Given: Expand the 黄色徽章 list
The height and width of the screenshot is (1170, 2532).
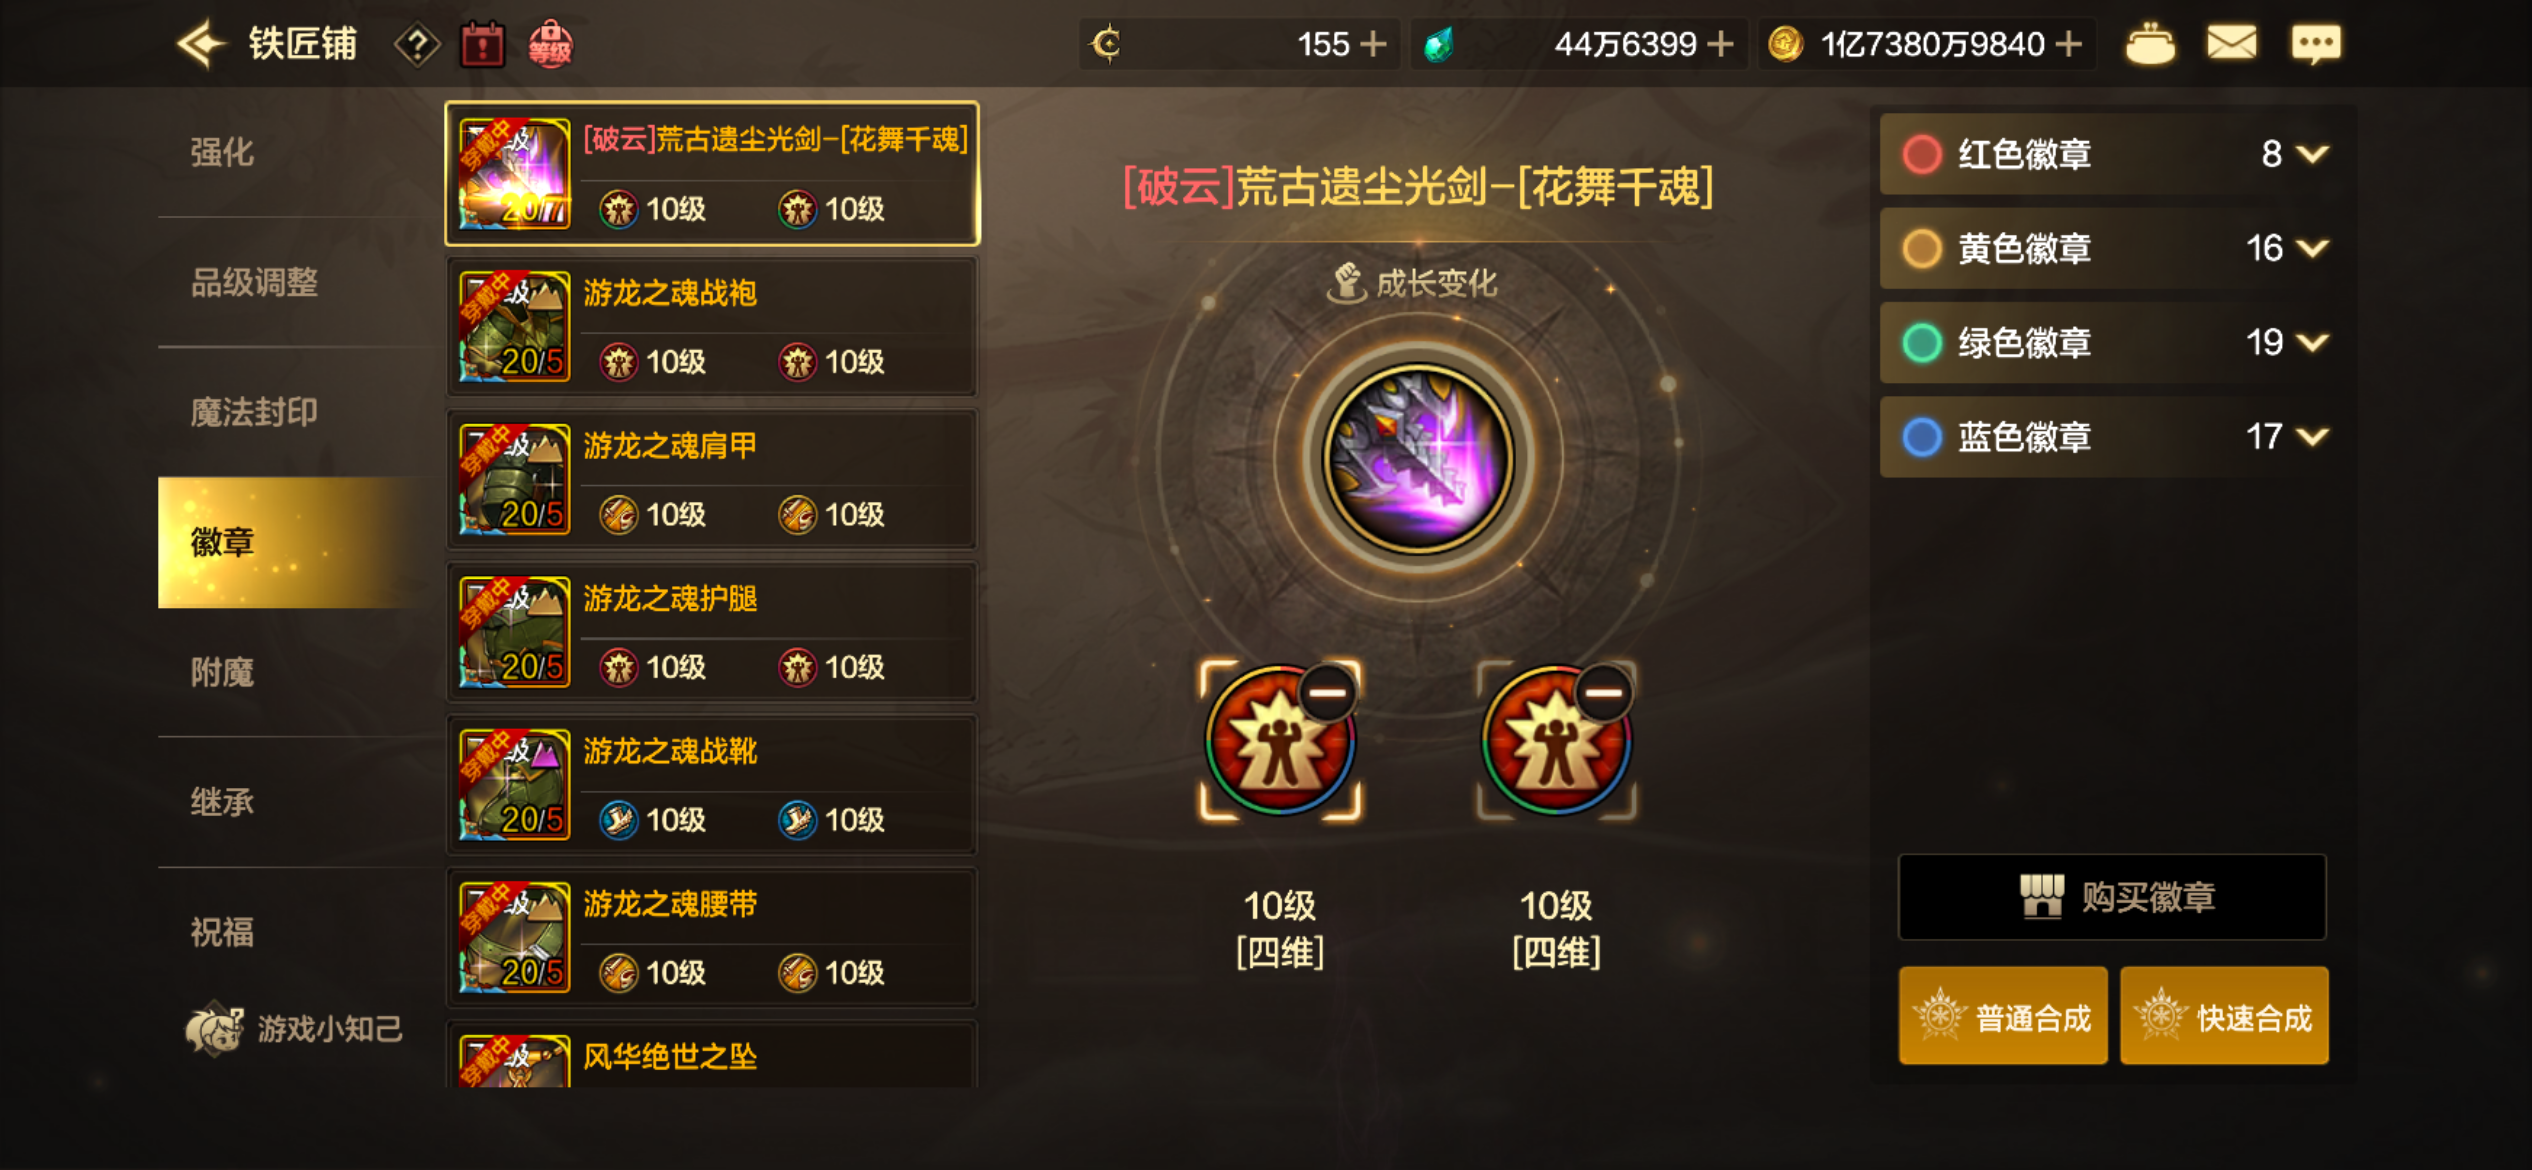Looking at the screenshot, I should [x=2312, y=248].
